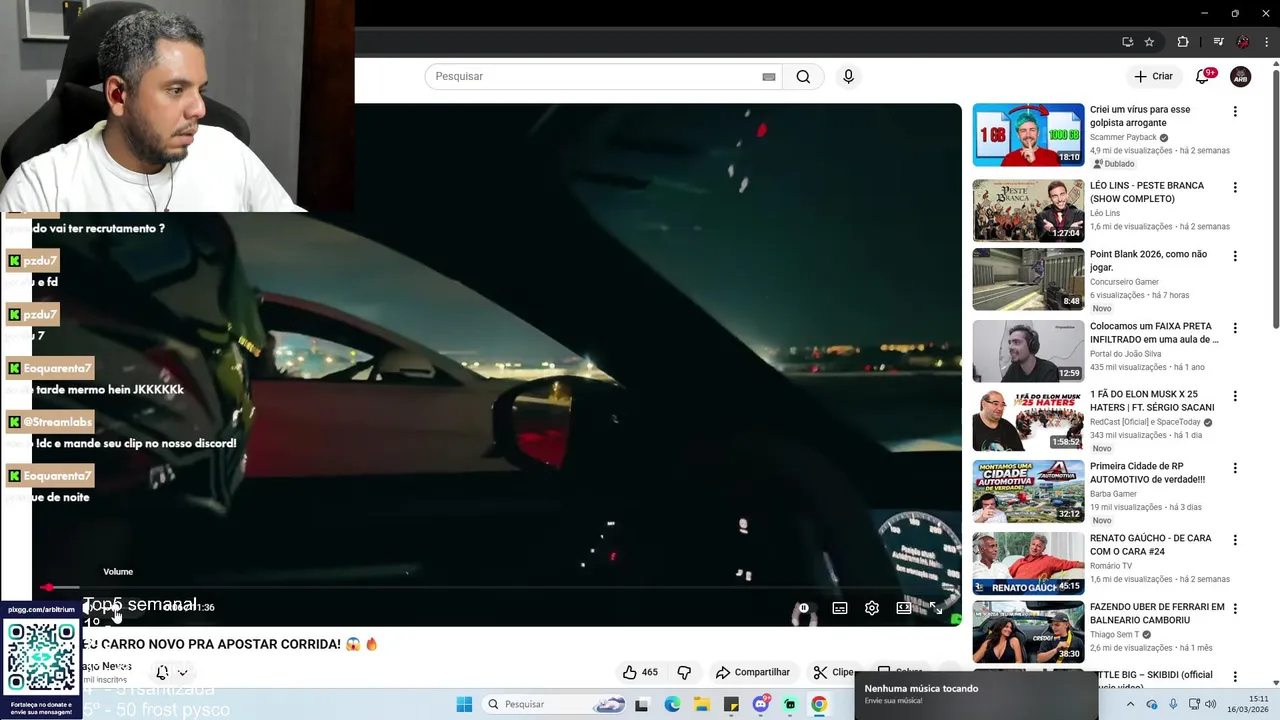Toggle channel notification bell under video
The height and width of the screenshot is (720, 1280).
click(x=162, y=672)
